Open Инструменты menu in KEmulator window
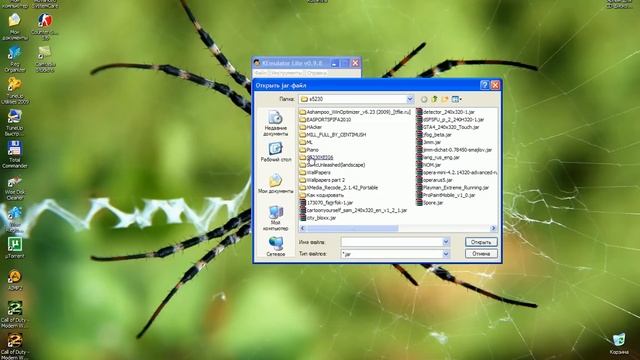 [286, 73]
